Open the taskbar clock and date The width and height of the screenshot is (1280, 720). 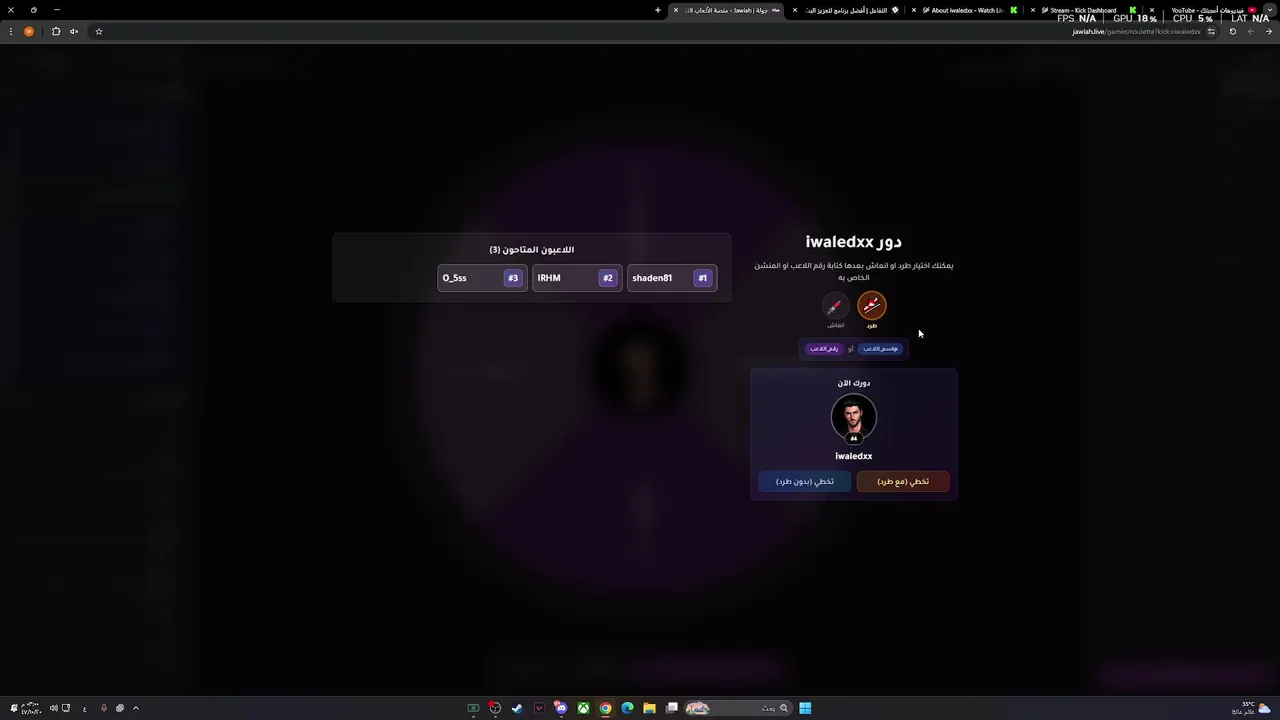tap(31, 708)
